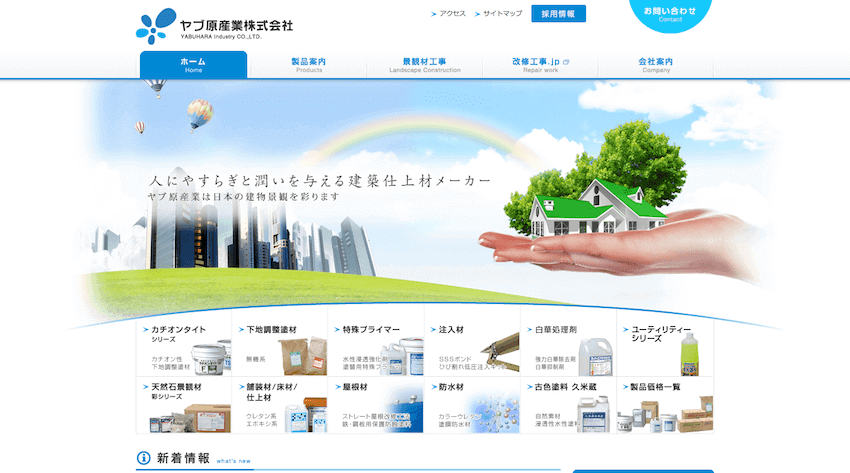Open ユーティリティー シリーズ product tile

tap(665, 347)
